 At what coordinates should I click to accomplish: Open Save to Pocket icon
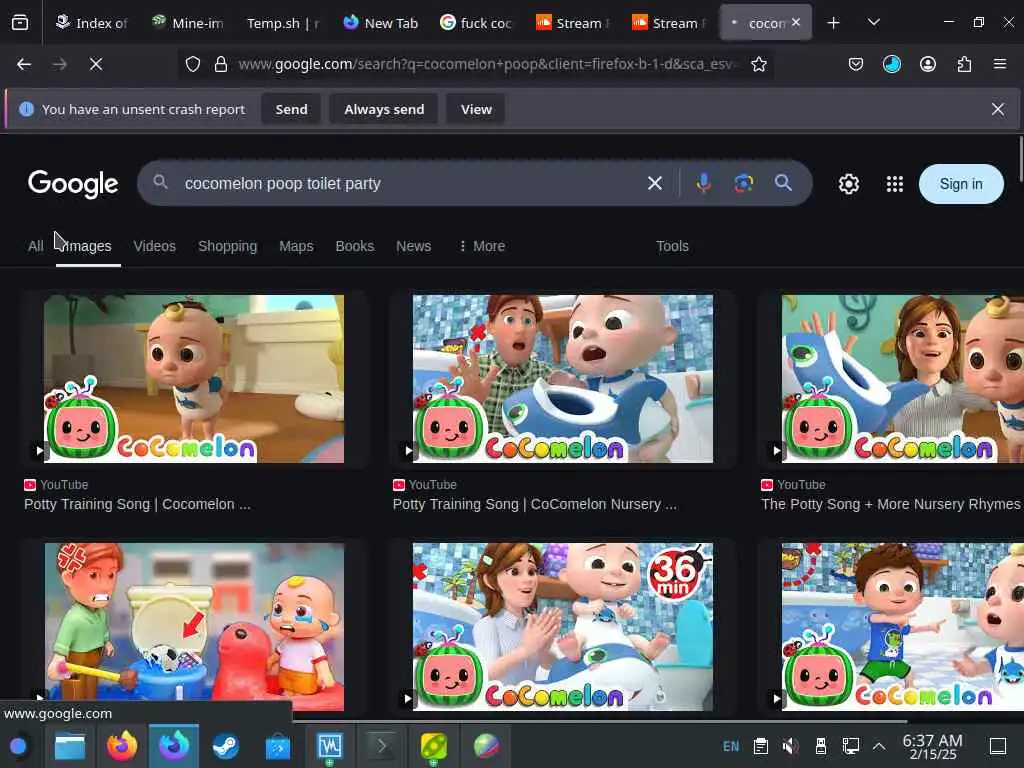[856, 64]
